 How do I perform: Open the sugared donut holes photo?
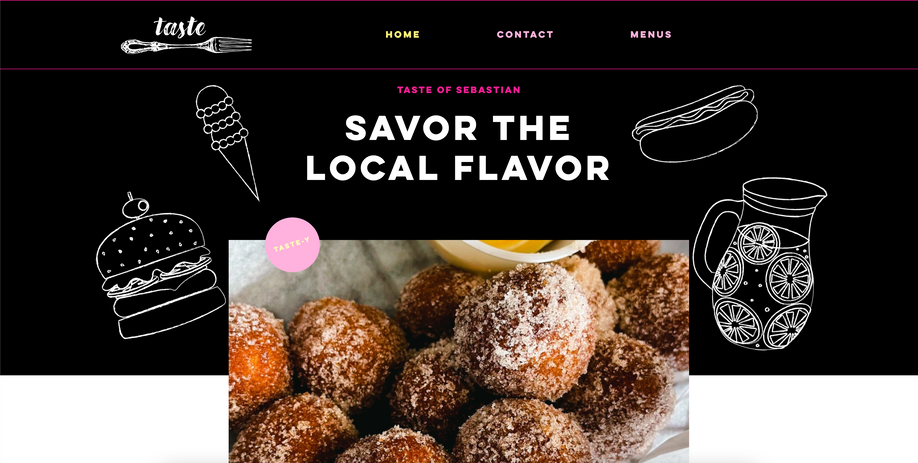458,351
